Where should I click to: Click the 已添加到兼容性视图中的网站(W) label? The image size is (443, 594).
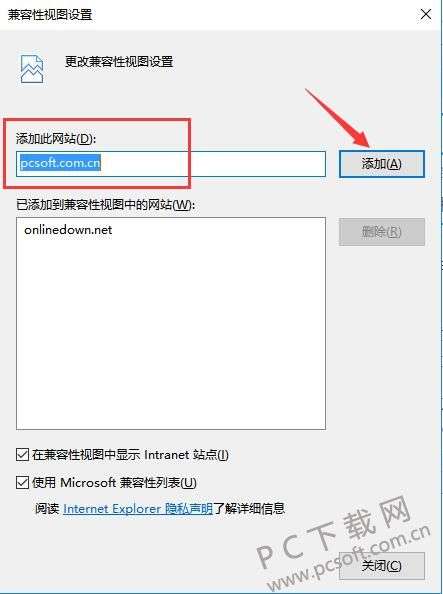click(x=105, y=205)
